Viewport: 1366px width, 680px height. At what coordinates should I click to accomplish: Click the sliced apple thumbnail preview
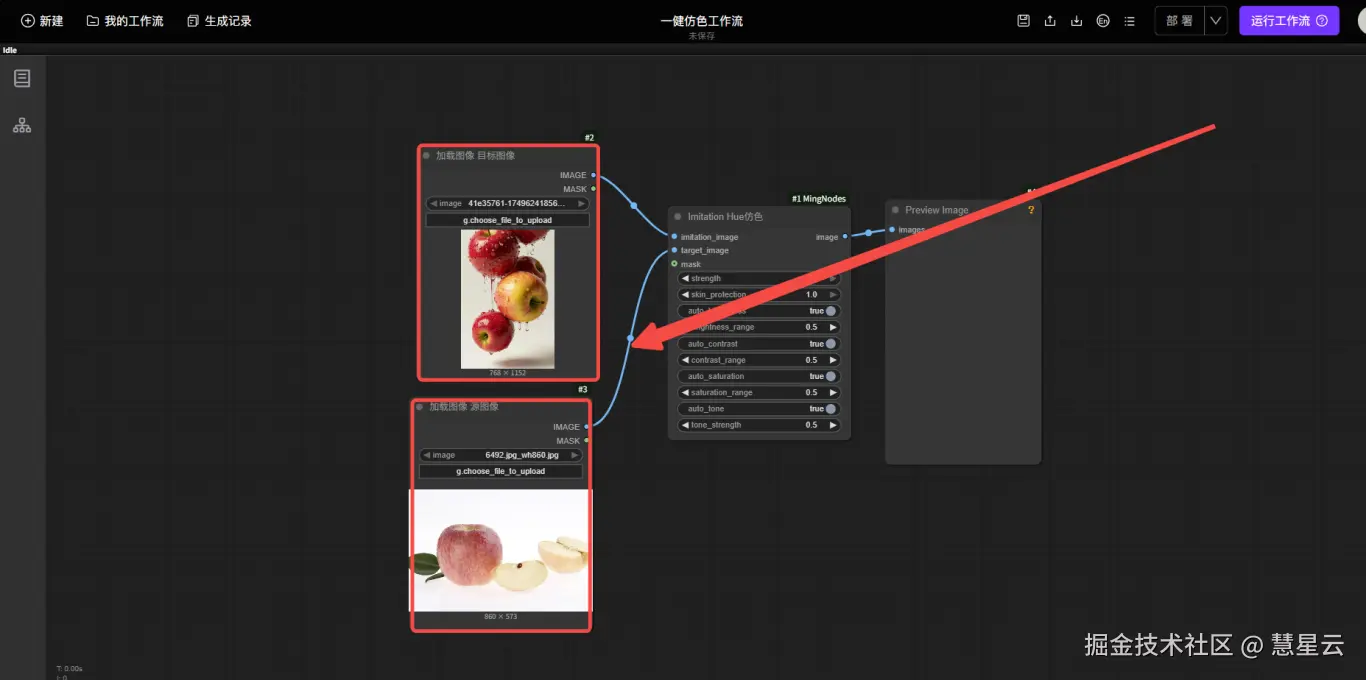tap(501, 550)
